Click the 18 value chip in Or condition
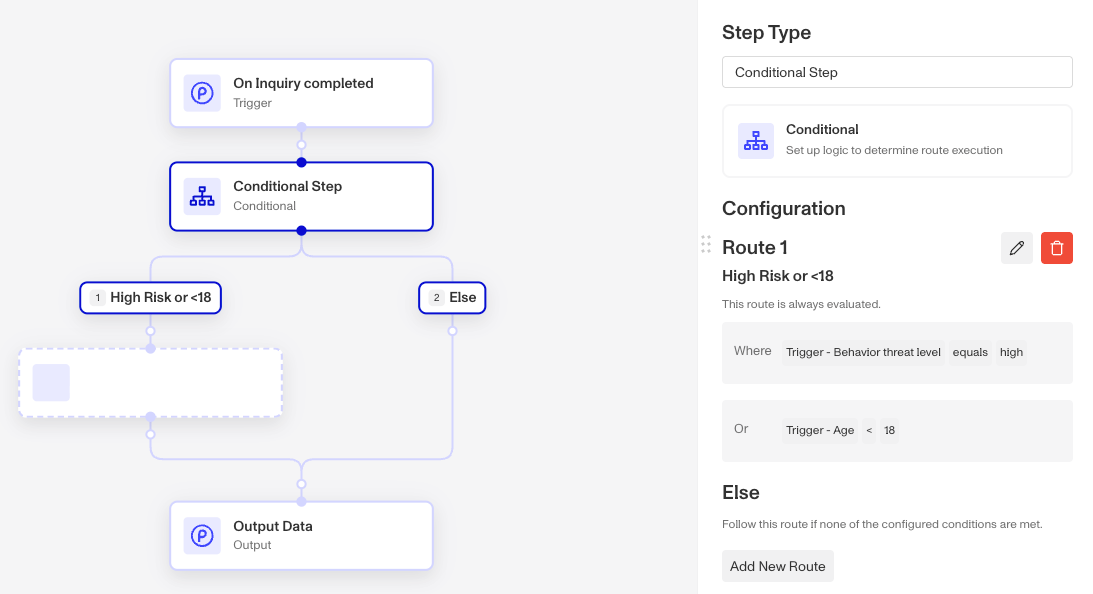 (x=889, y=430)
